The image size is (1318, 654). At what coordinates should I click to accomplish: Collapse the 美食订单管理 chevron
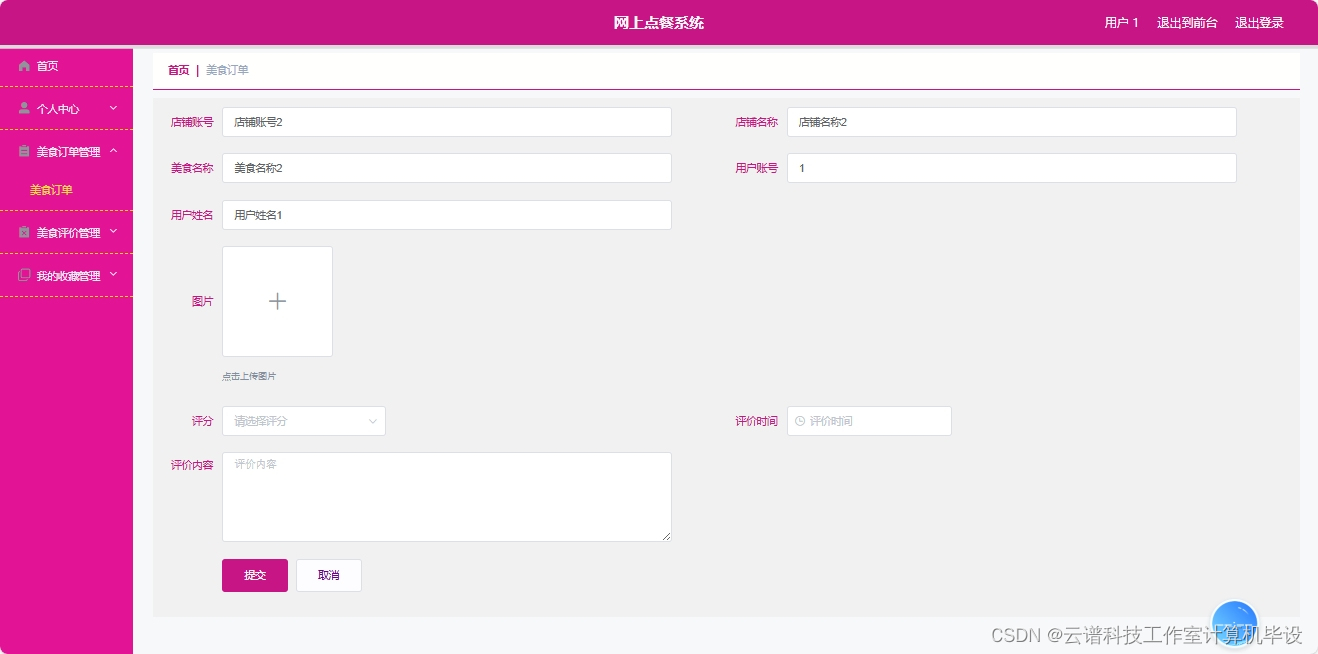tap(113, 151)
